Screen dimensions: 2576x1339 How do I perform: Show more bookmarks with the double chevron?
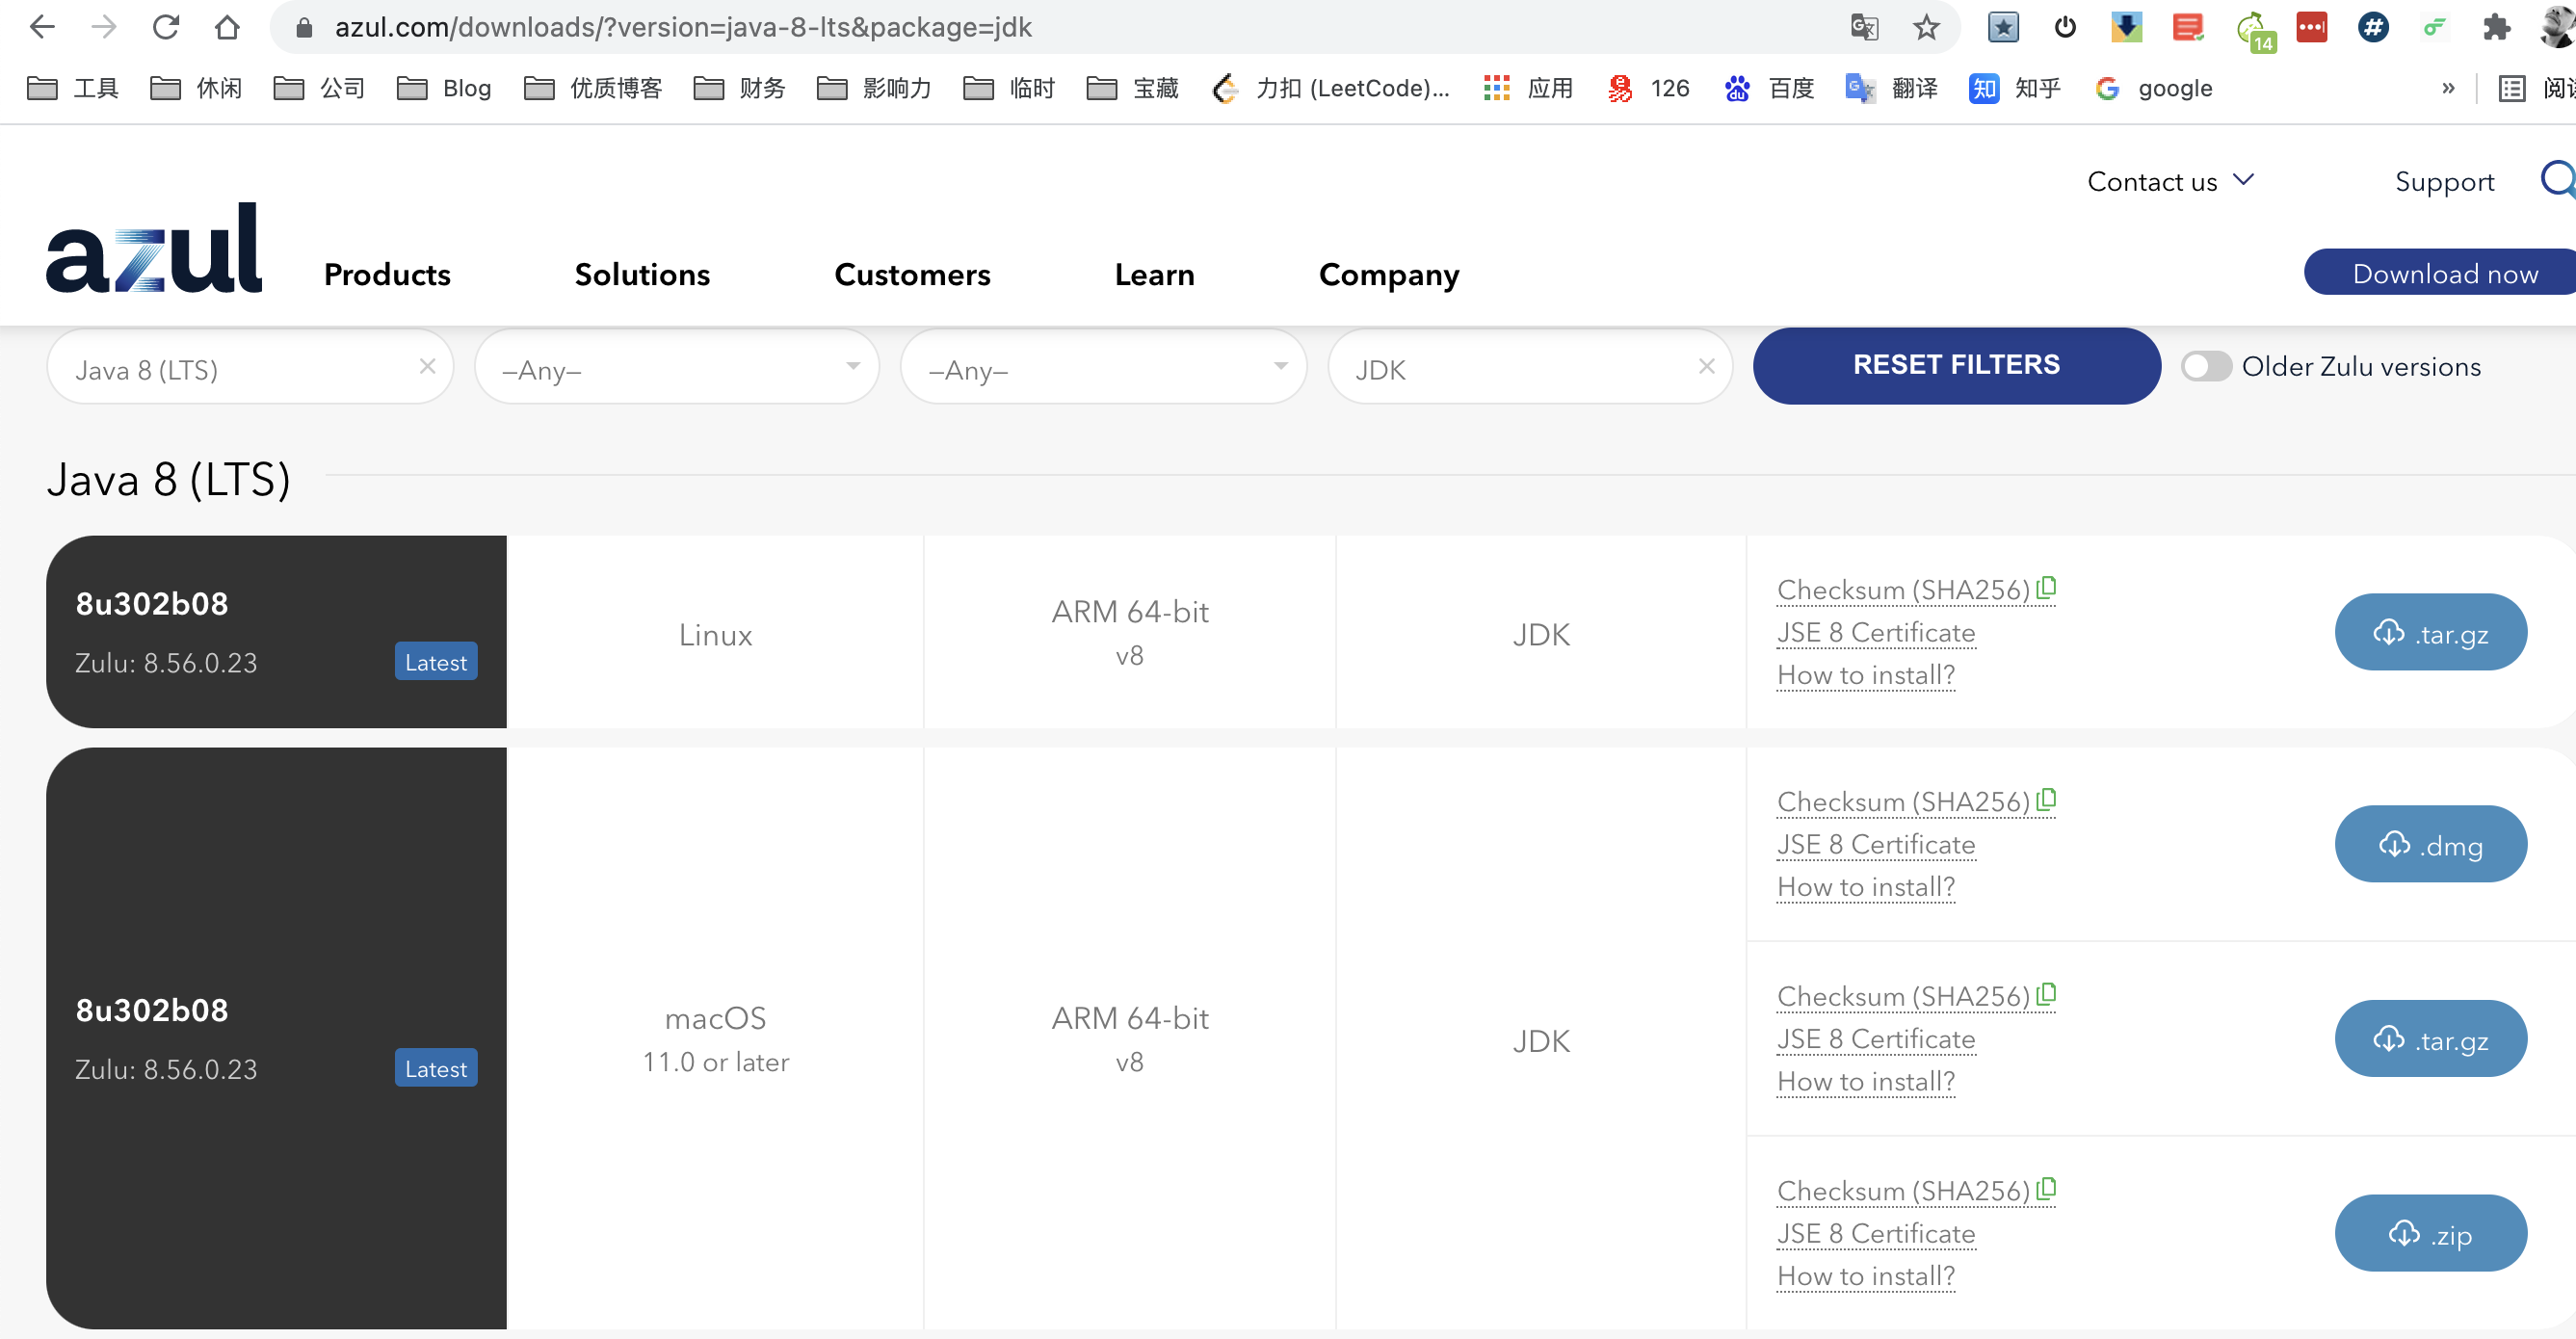click(x=2448, y=88)
